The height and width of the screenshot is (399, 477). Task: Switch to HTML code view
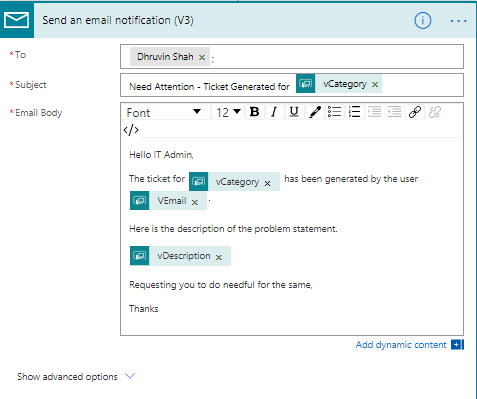(131, 130)
